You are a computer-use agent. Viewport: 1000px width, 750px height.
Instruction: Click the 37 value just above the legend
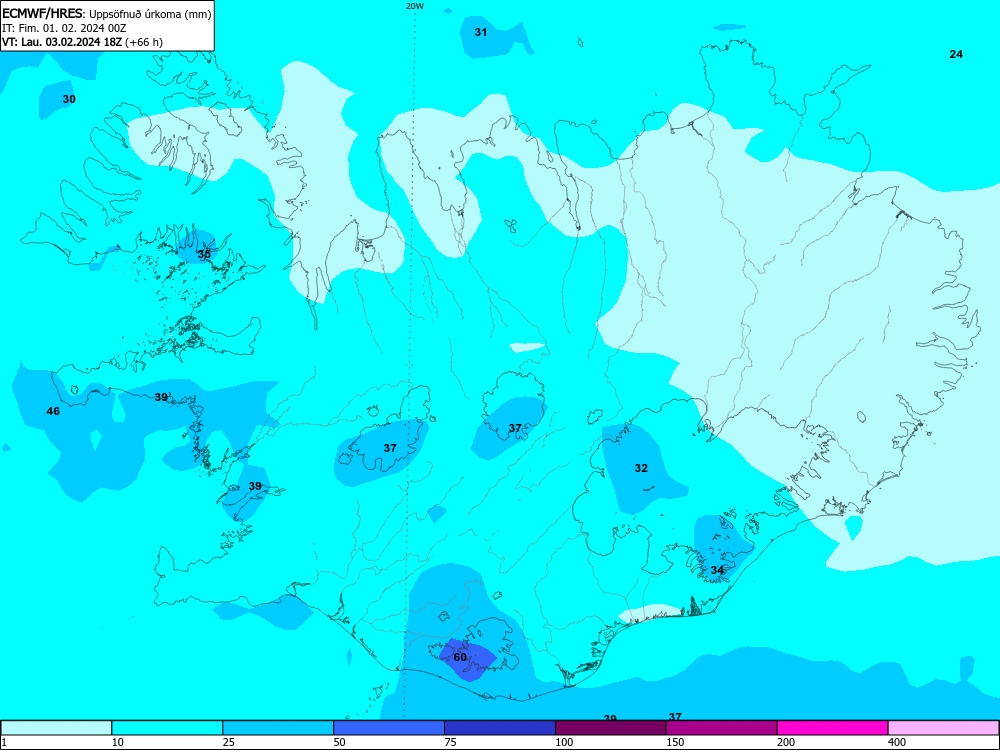tap(675, 717)
